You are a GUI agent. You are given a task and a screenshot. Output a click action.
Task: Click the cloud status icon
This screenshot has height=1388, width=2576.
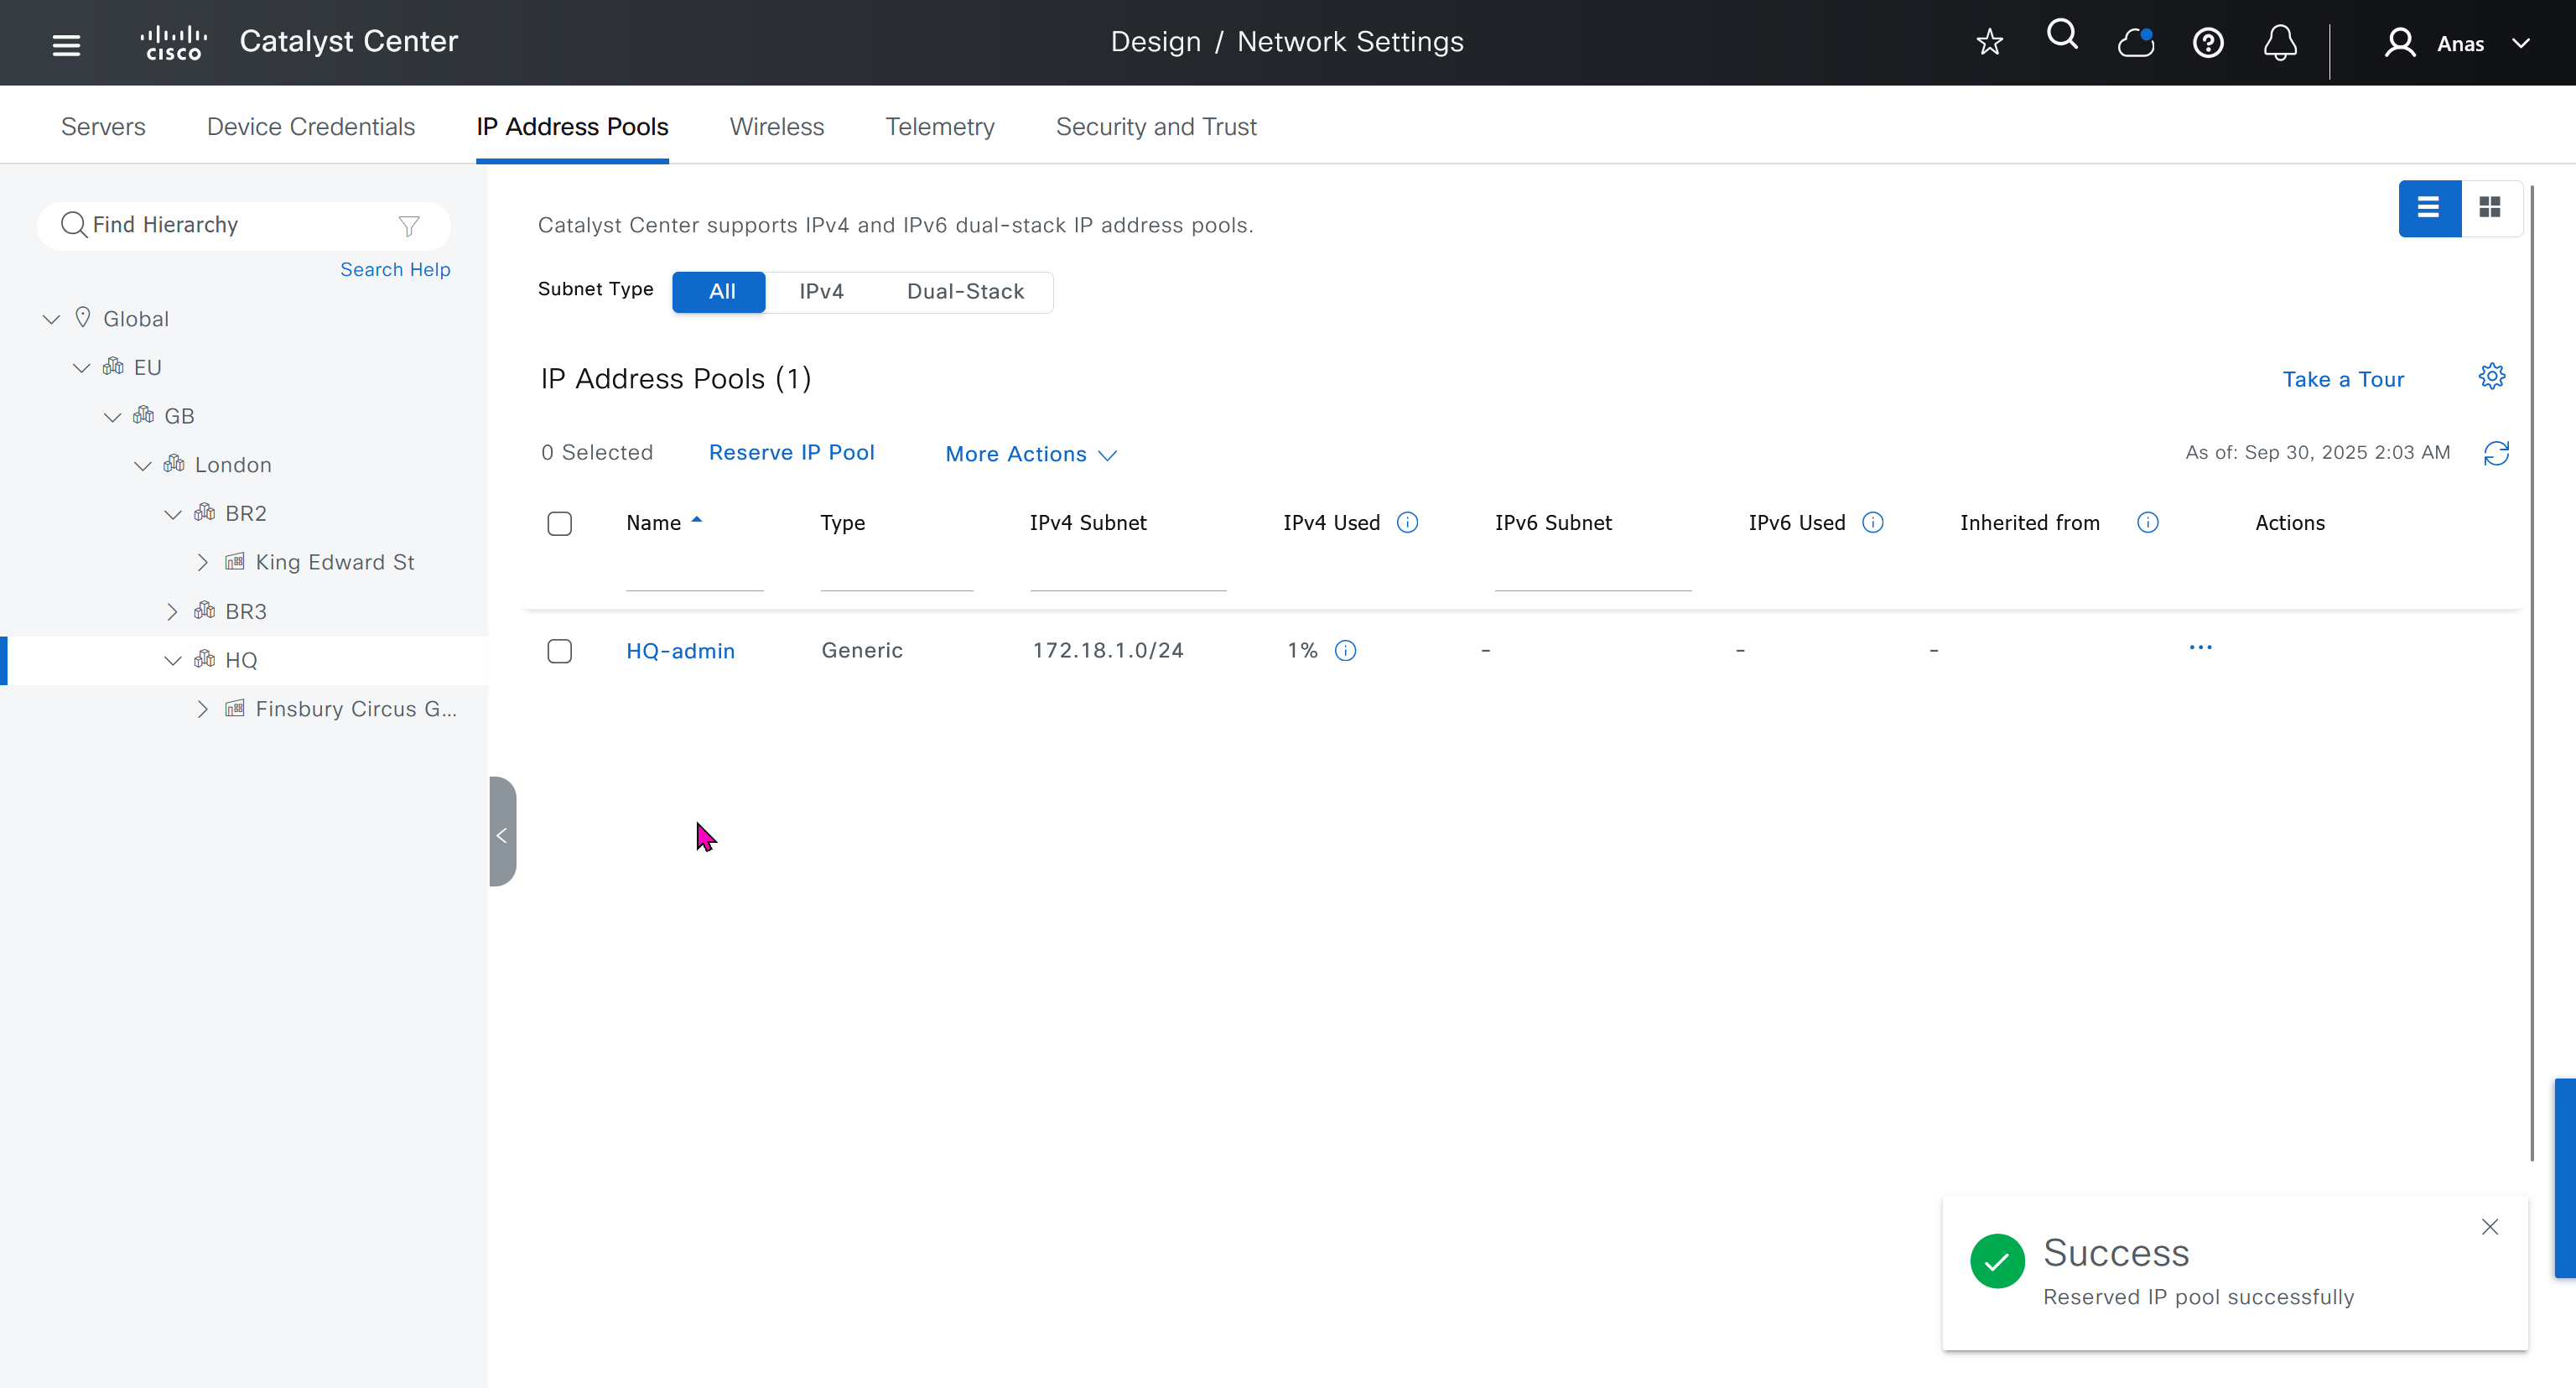coord(2135,43)
